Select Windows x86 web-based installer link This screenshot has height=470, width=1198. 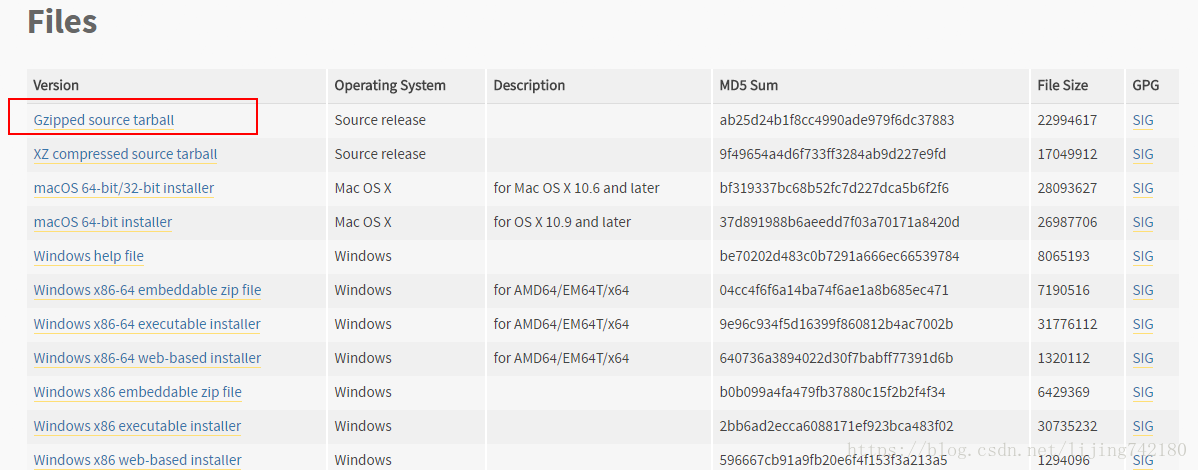pos(138,460)
